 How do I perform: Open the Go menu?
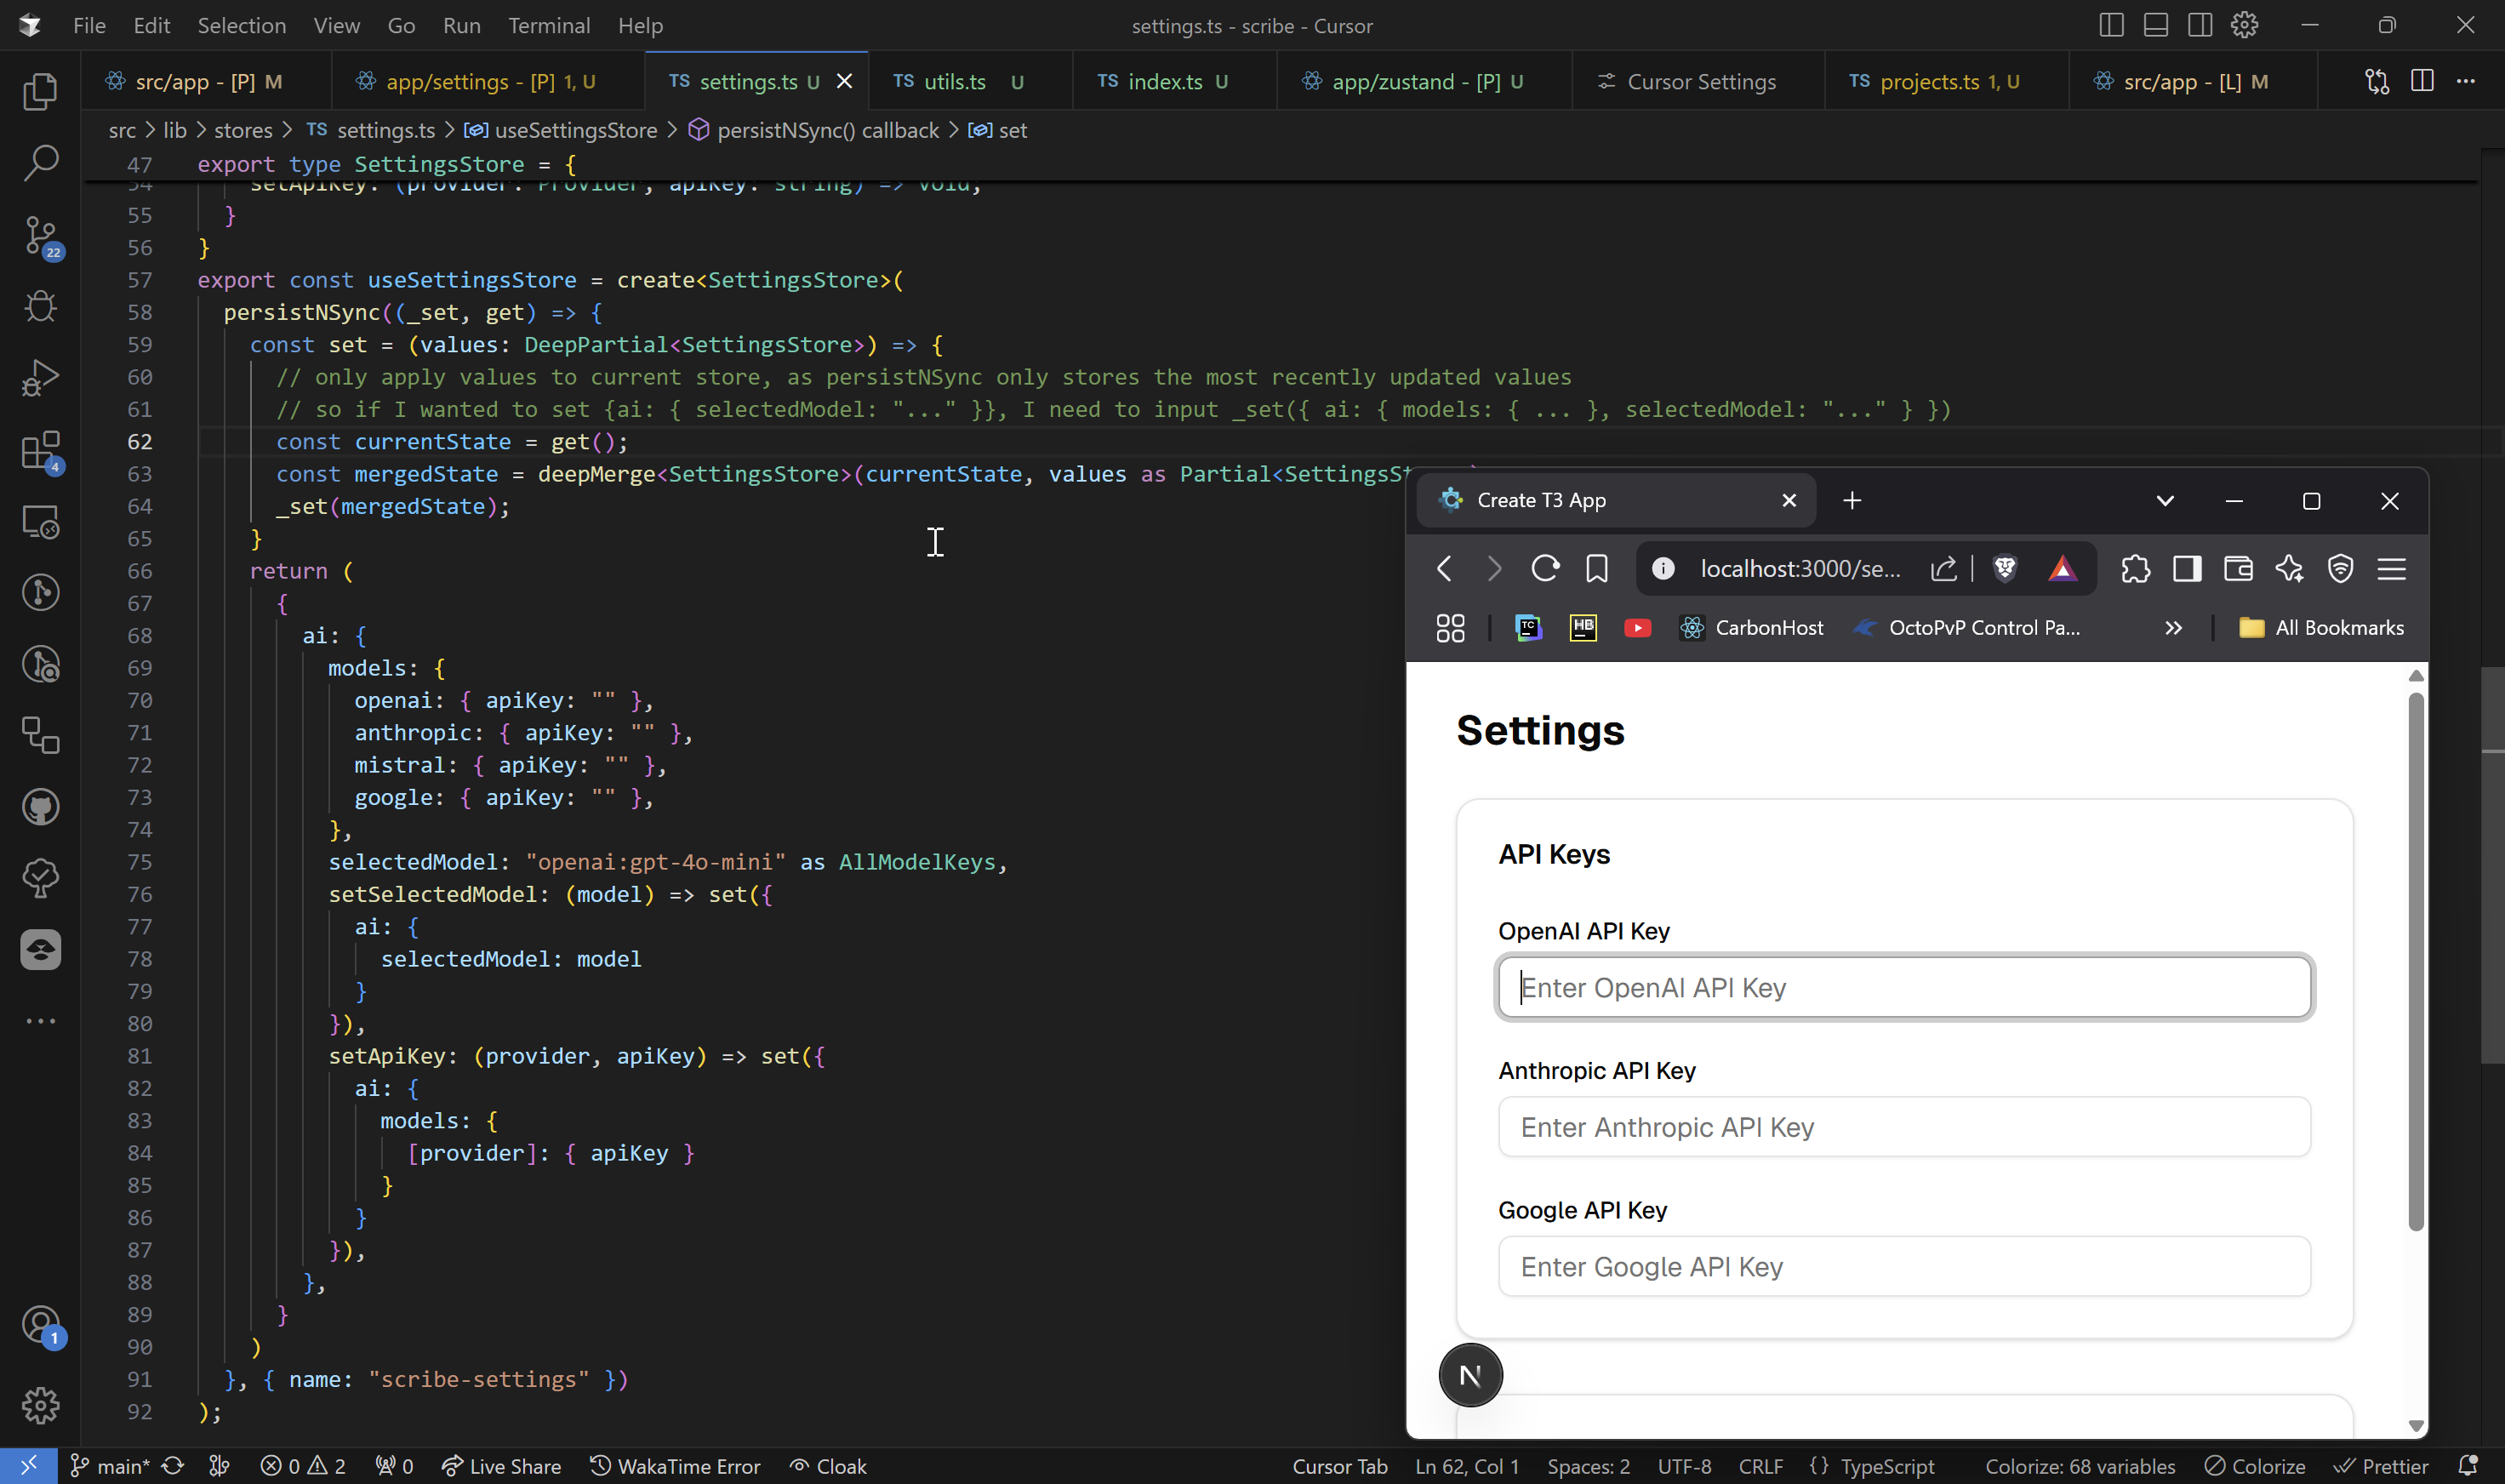[401, 25]
